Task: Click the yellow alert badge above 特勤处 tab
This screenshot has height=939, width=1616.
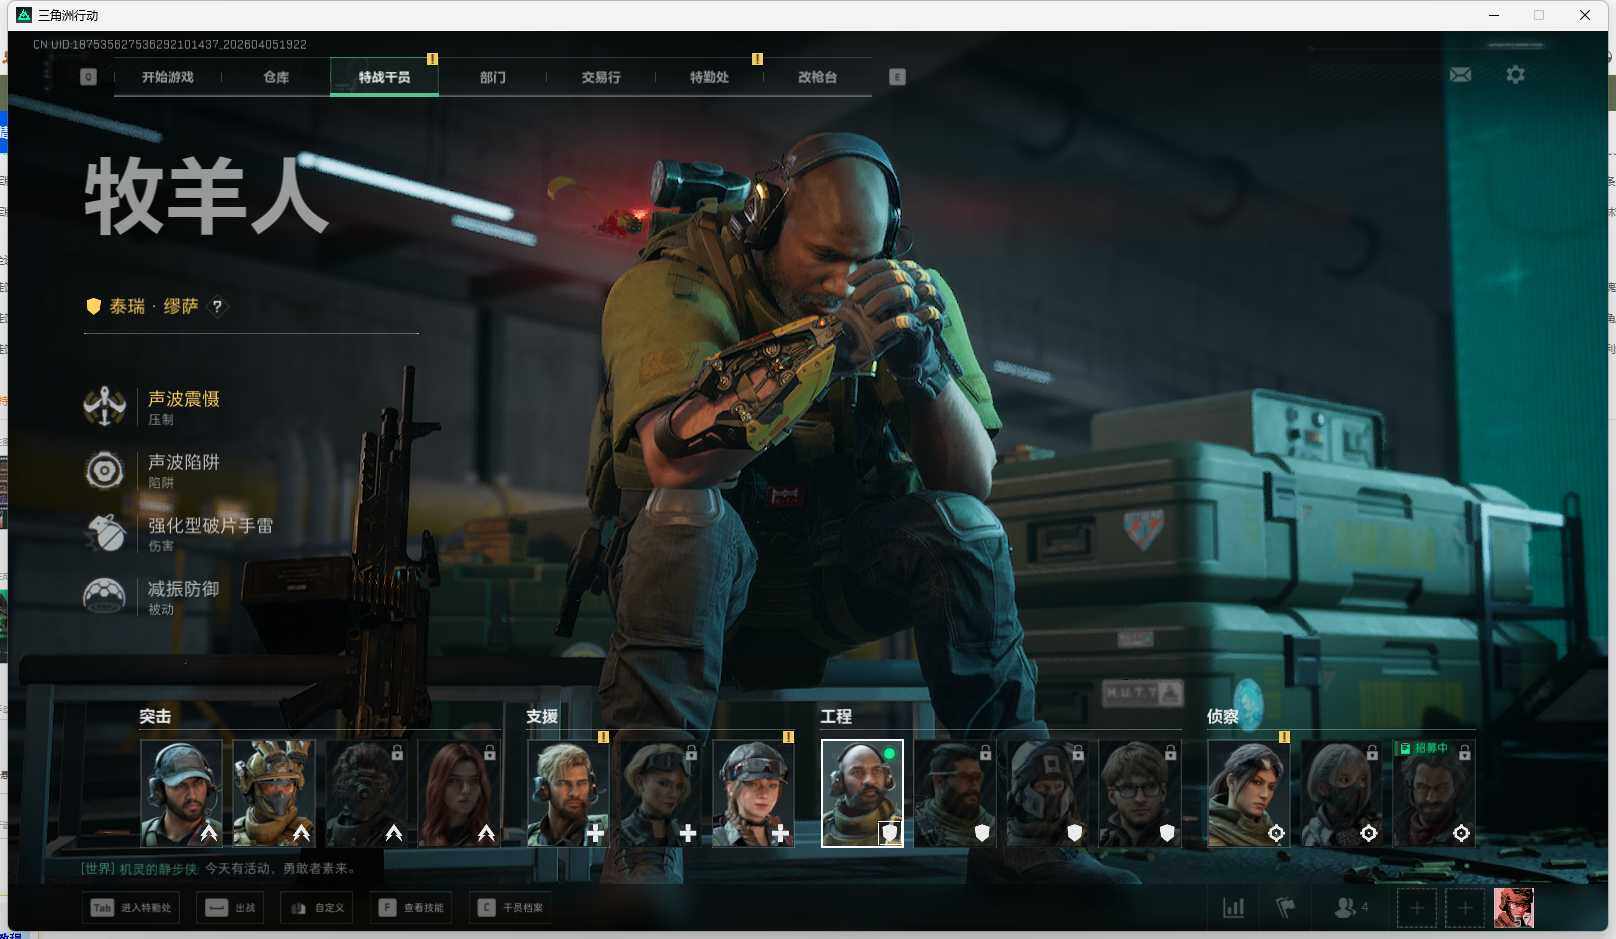Action: point(757,59)
